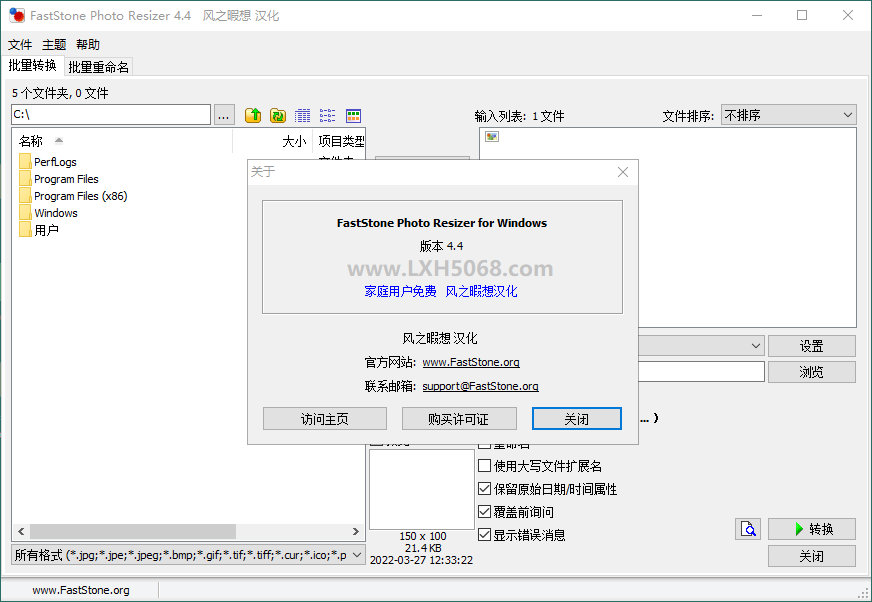This screenshot has height=602, width=872.
Task: Maximize the FastStone Photo Resizer window
Action: [x=802, y=15]
